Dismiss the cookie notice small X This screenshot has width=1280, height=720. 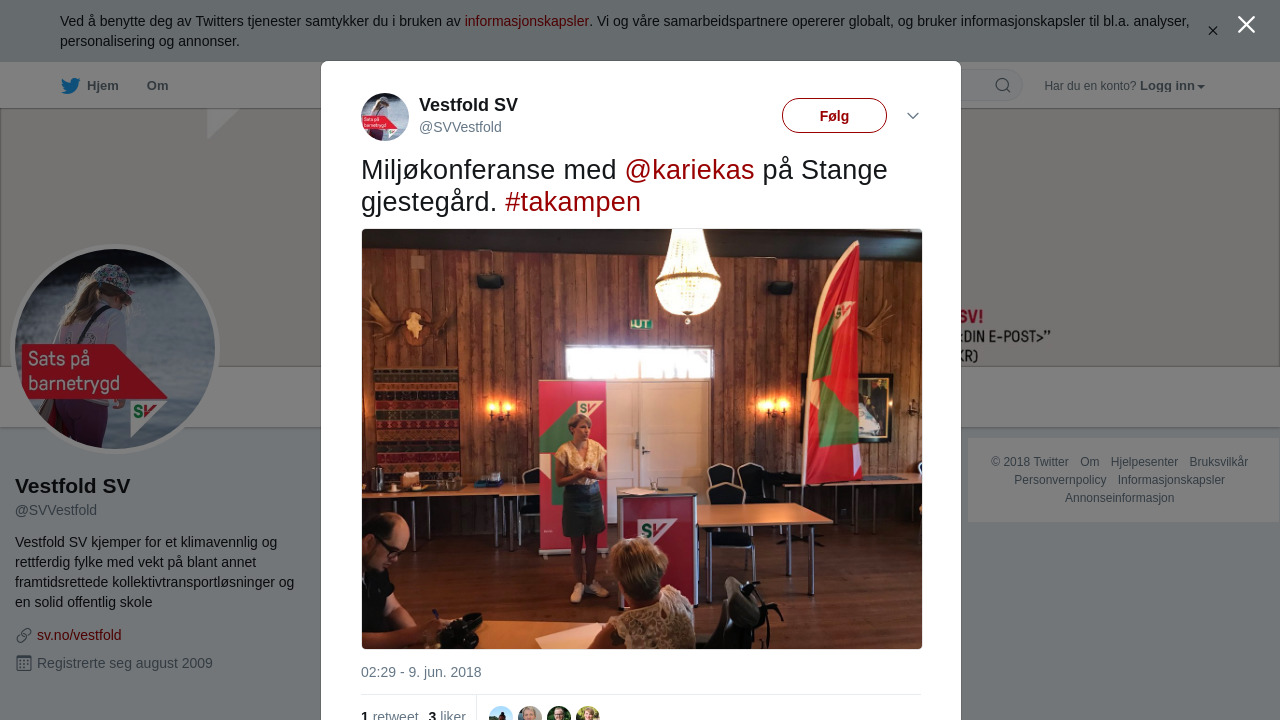pyautogui.click(x=1212, y=31)
